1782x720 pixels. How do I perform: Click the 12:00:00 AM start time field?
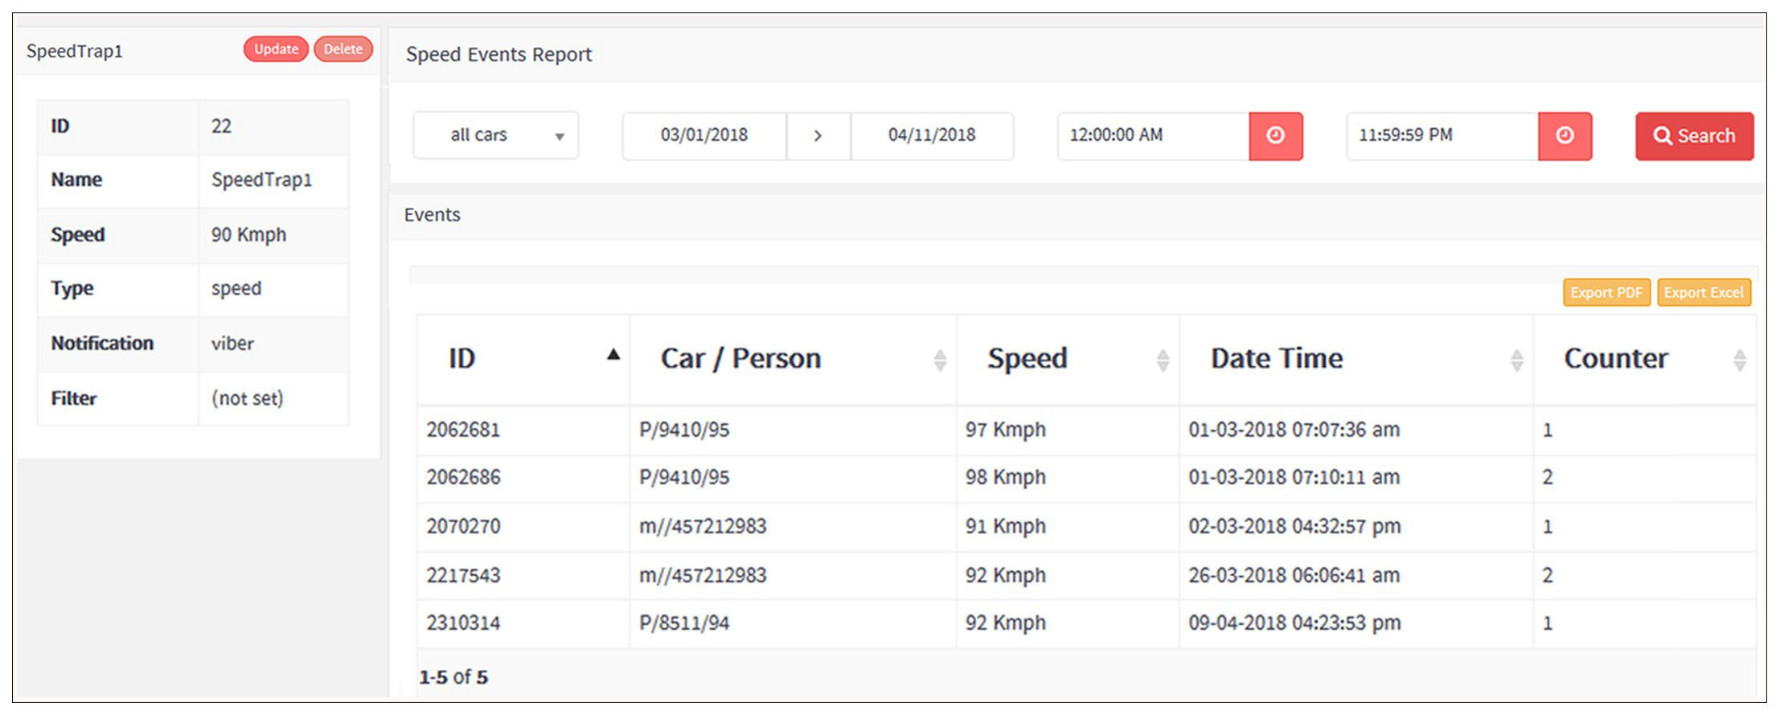(x=1153, y=136)
